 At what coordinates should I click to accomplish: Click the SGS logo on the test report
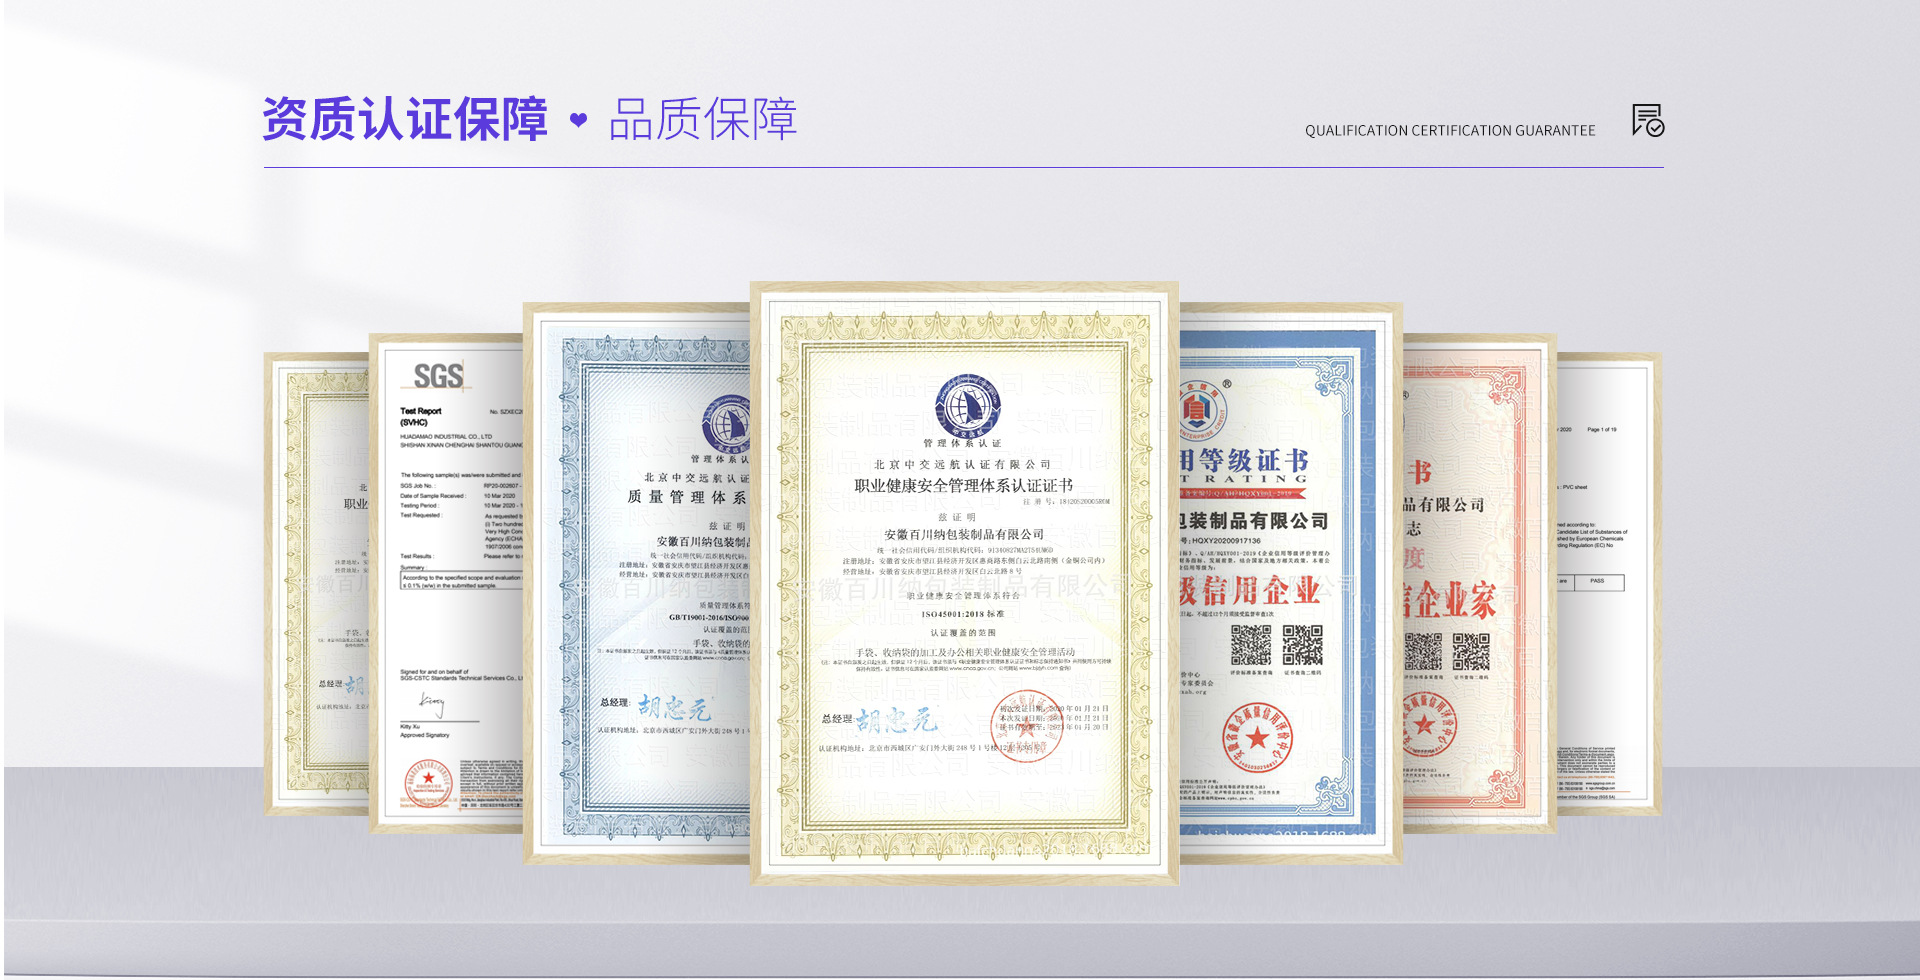(438, 376)
